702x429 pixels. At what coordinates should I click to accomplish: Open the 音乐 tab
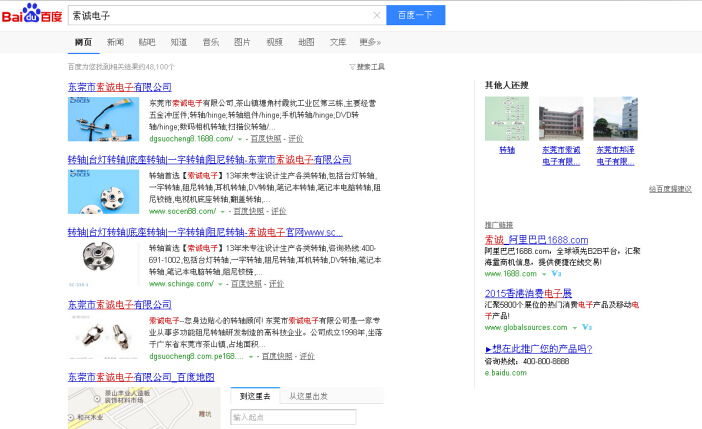tap(210, 42)
